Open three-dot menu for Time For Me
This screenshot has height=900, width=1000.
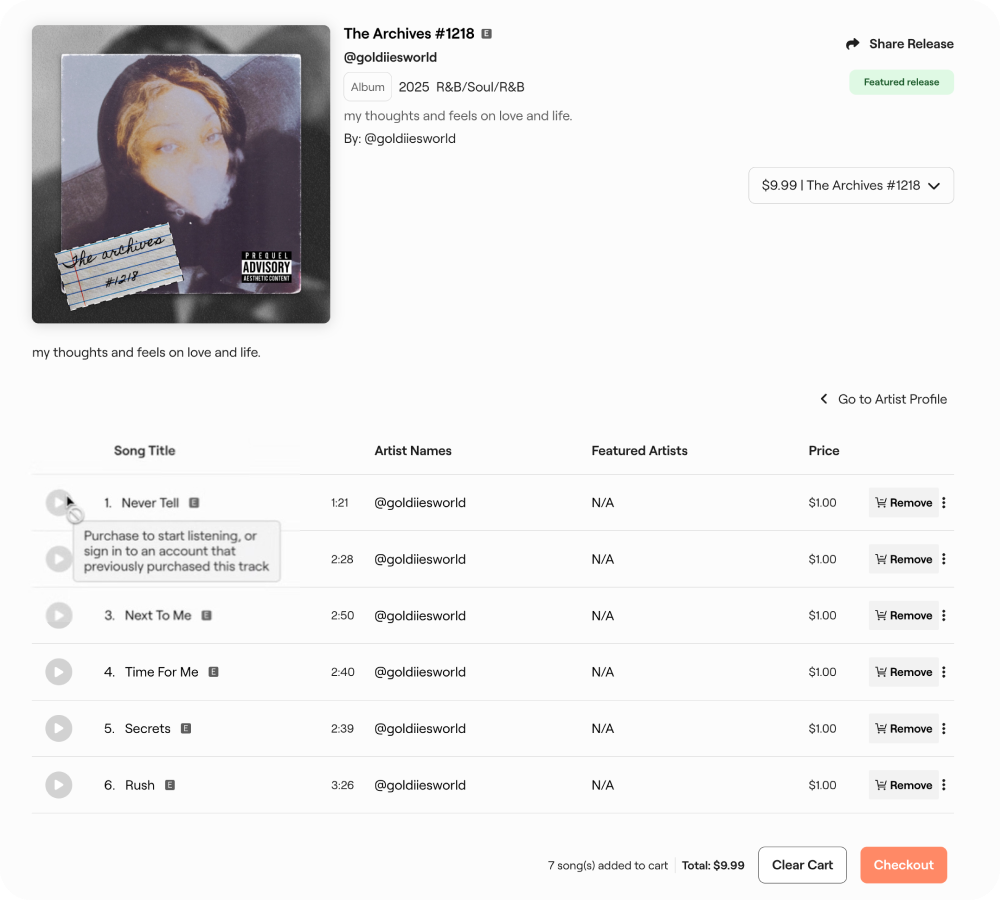[944, 672]
